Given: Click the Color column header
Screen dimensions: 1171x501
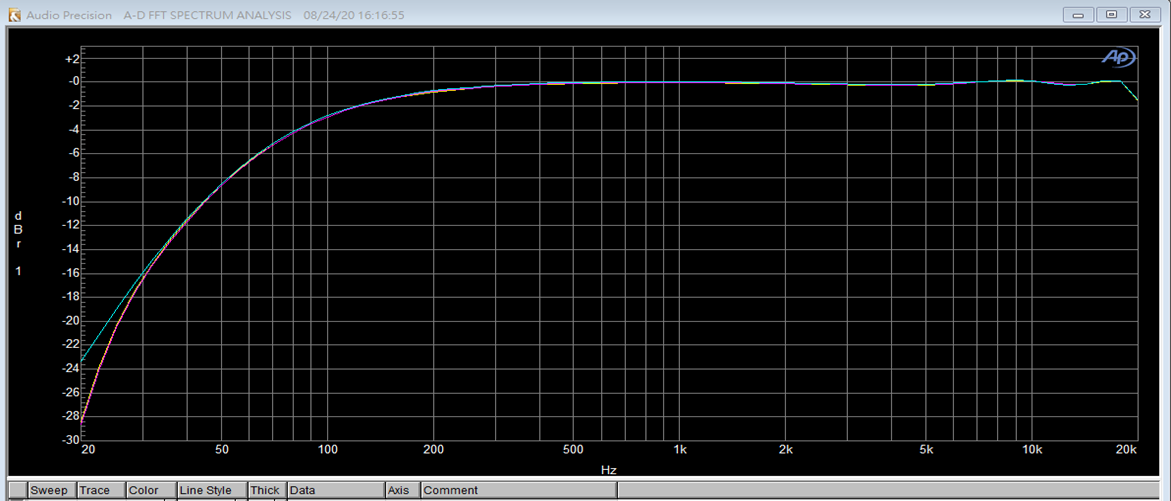Looking at the screenshot, I should click(x=144, y=491).
